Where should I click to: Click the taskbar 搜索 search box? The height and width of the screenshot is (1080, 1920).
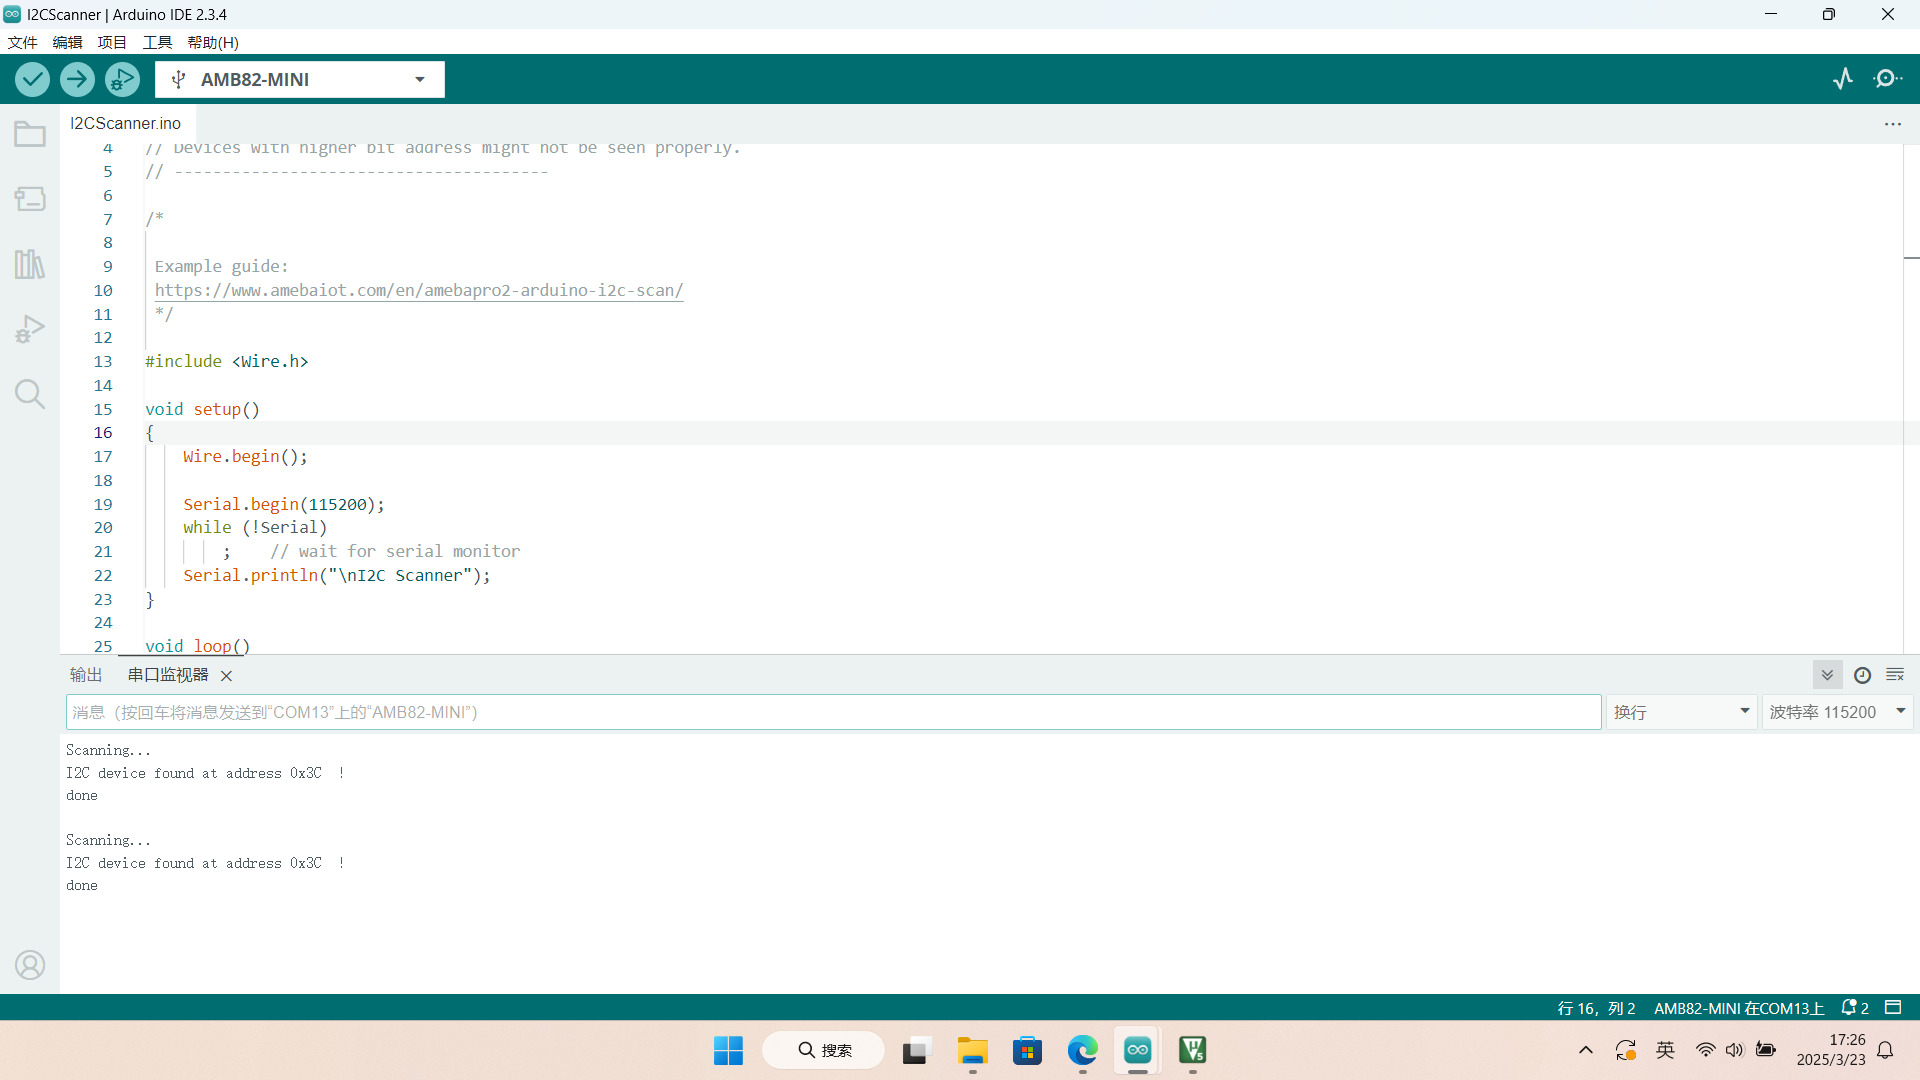point(824,1050)
